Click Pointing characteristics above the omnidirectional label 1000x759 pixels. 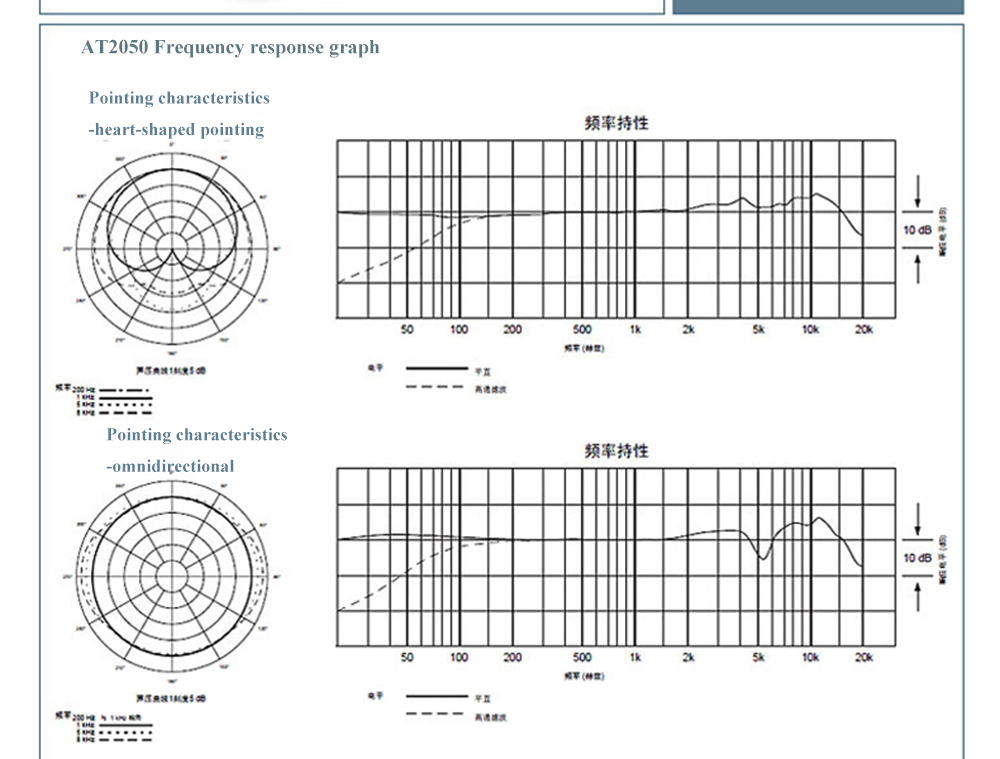(197, 434)
